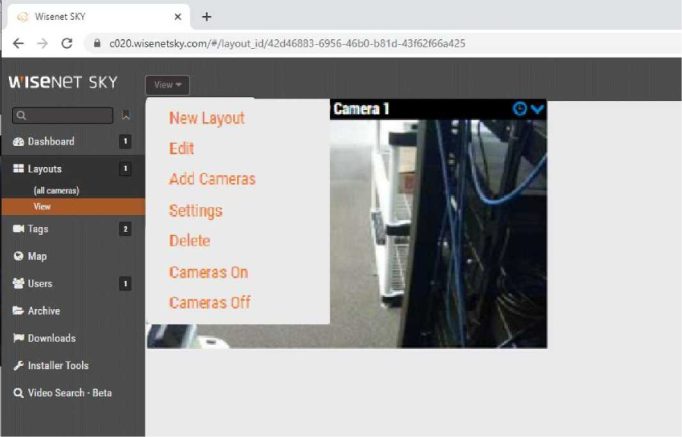Image resolution: width=682 pixels, height=437 pixels.
Task: Click the Dashboard gauge icon in sidebar
Action: (18, 142)
